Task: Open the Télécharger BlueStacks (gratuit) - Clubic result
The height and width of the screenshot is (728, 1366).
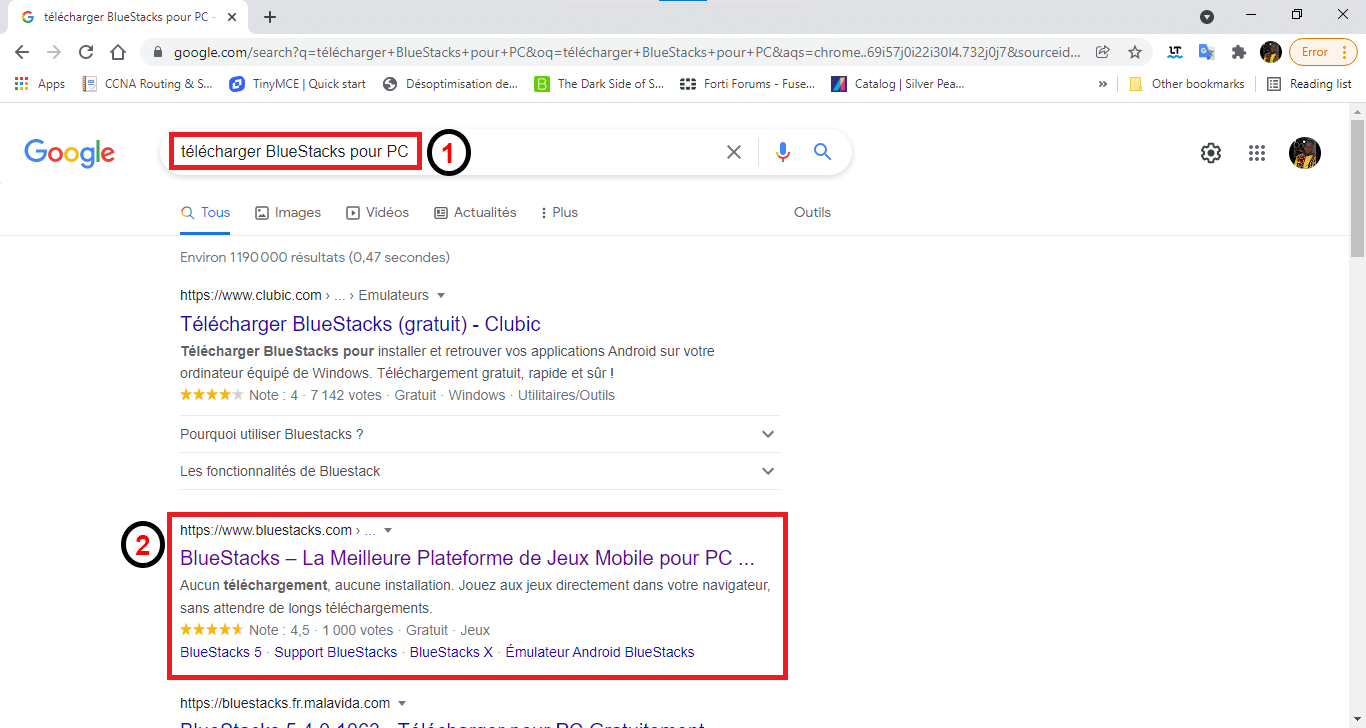Action: tap(360, 324)
